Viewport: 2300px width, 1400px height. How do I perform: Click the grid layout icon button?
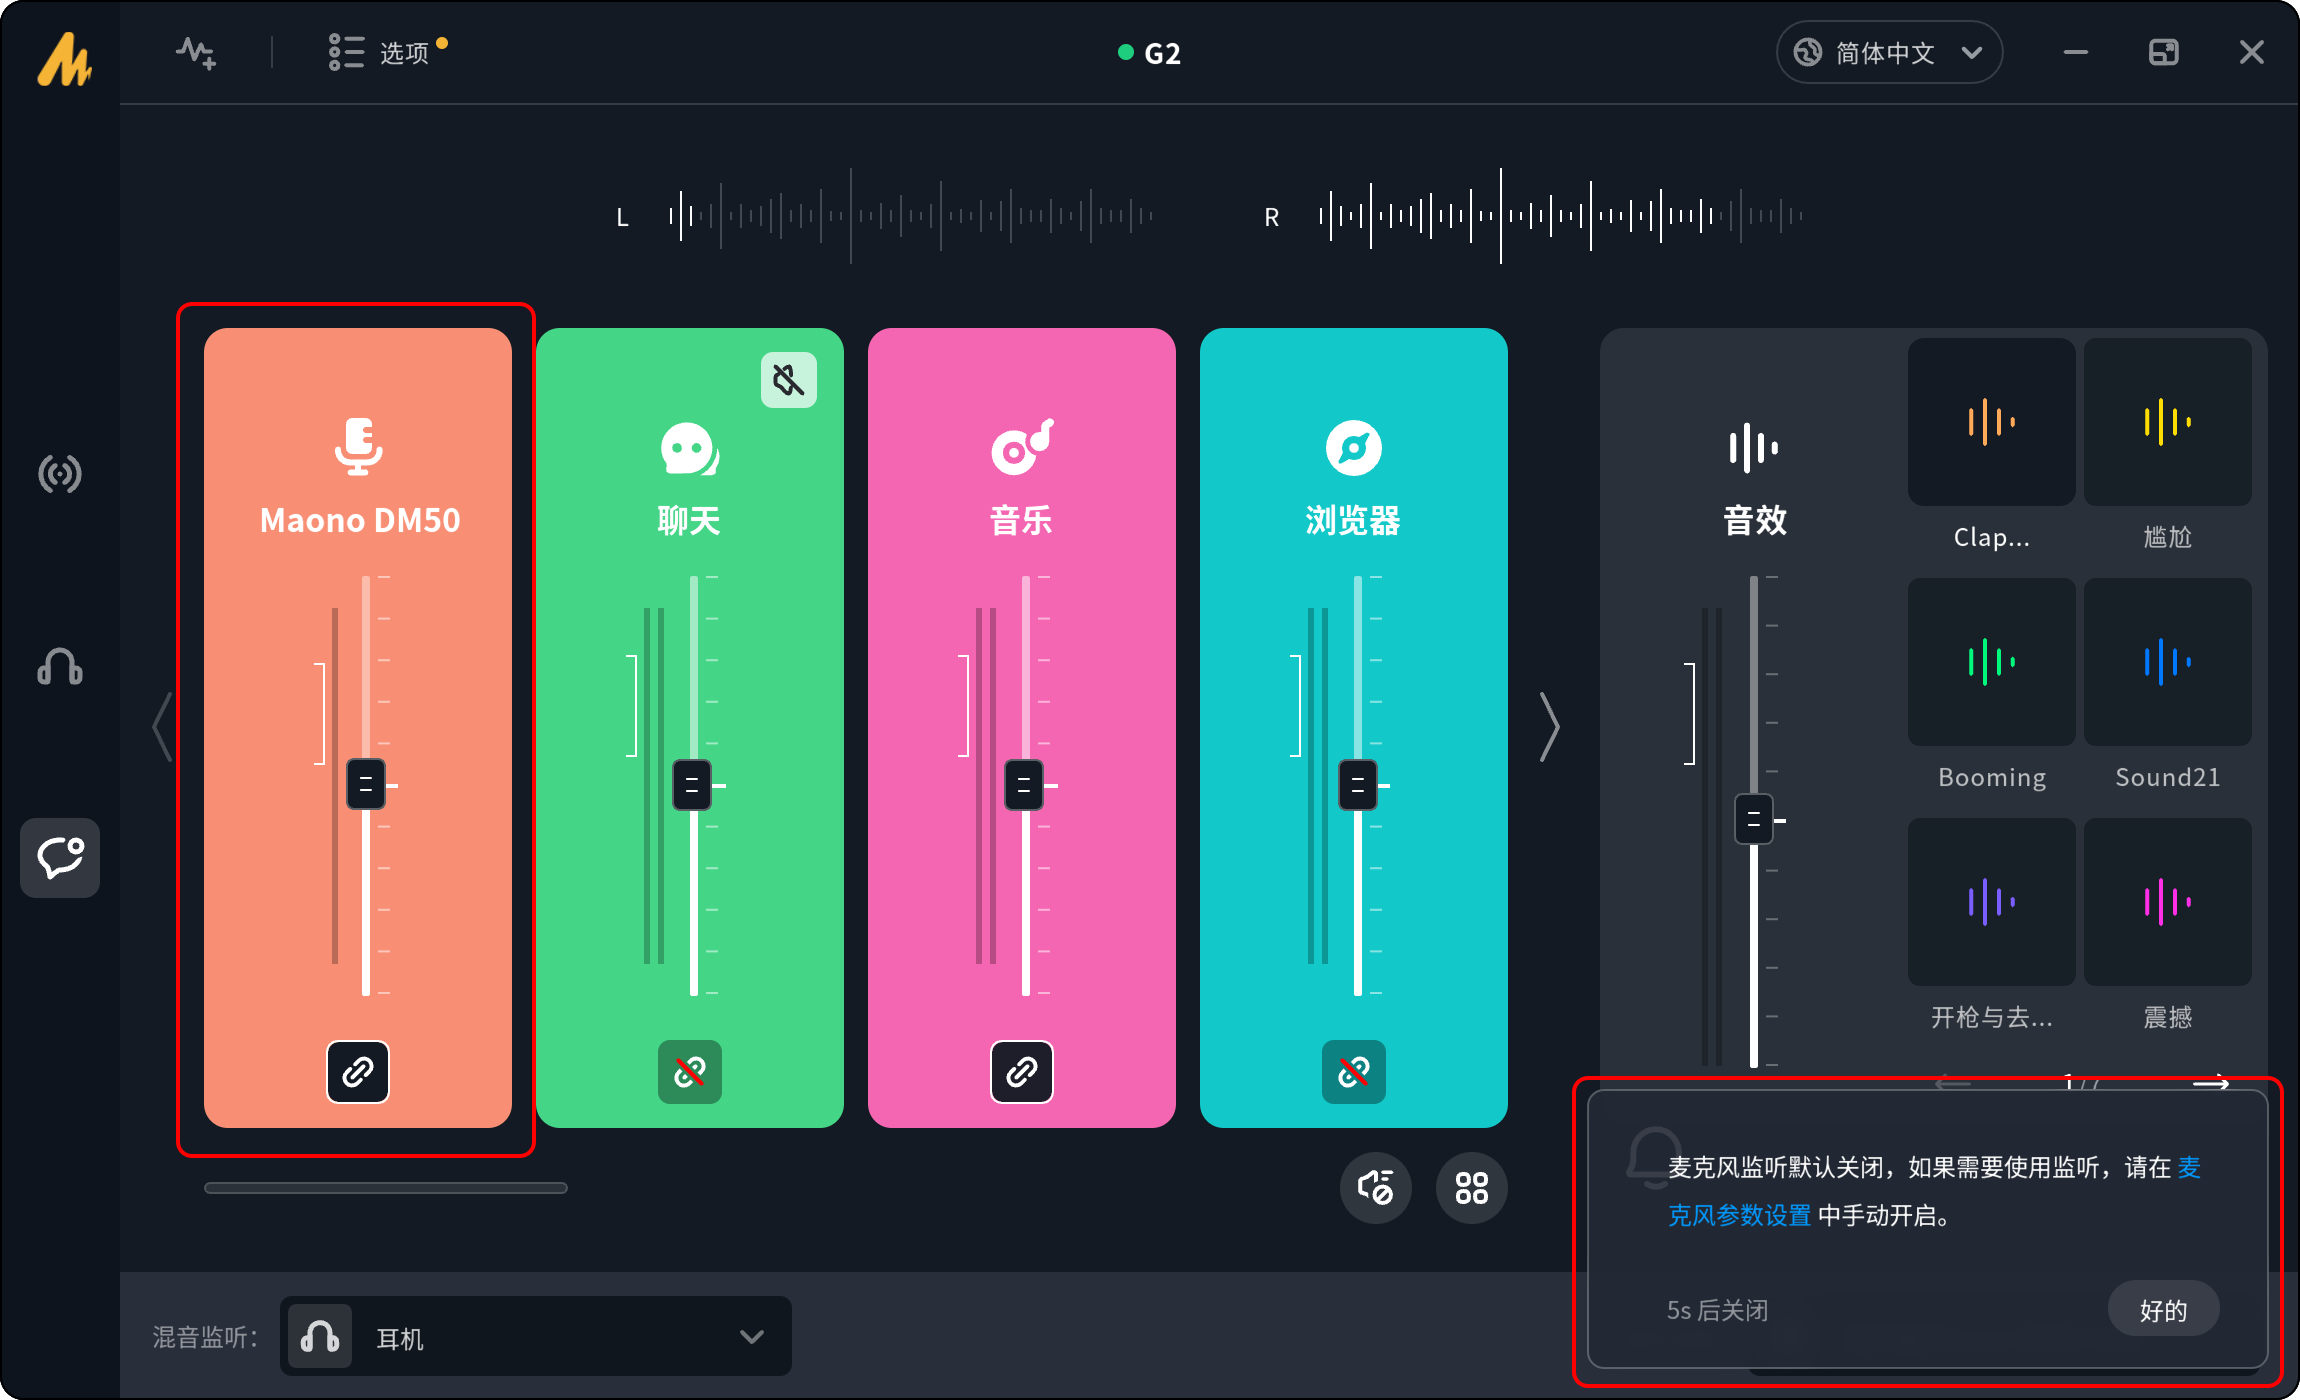point(1471,1188)
